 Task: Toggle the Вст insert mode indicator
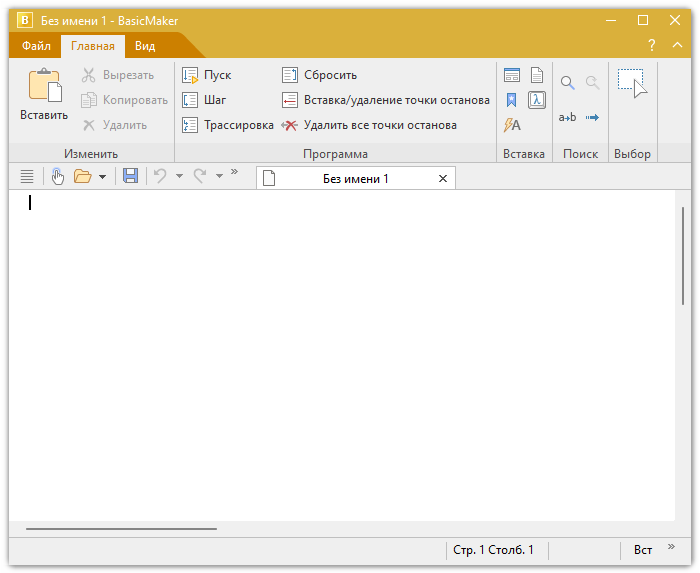coord(643,550)
